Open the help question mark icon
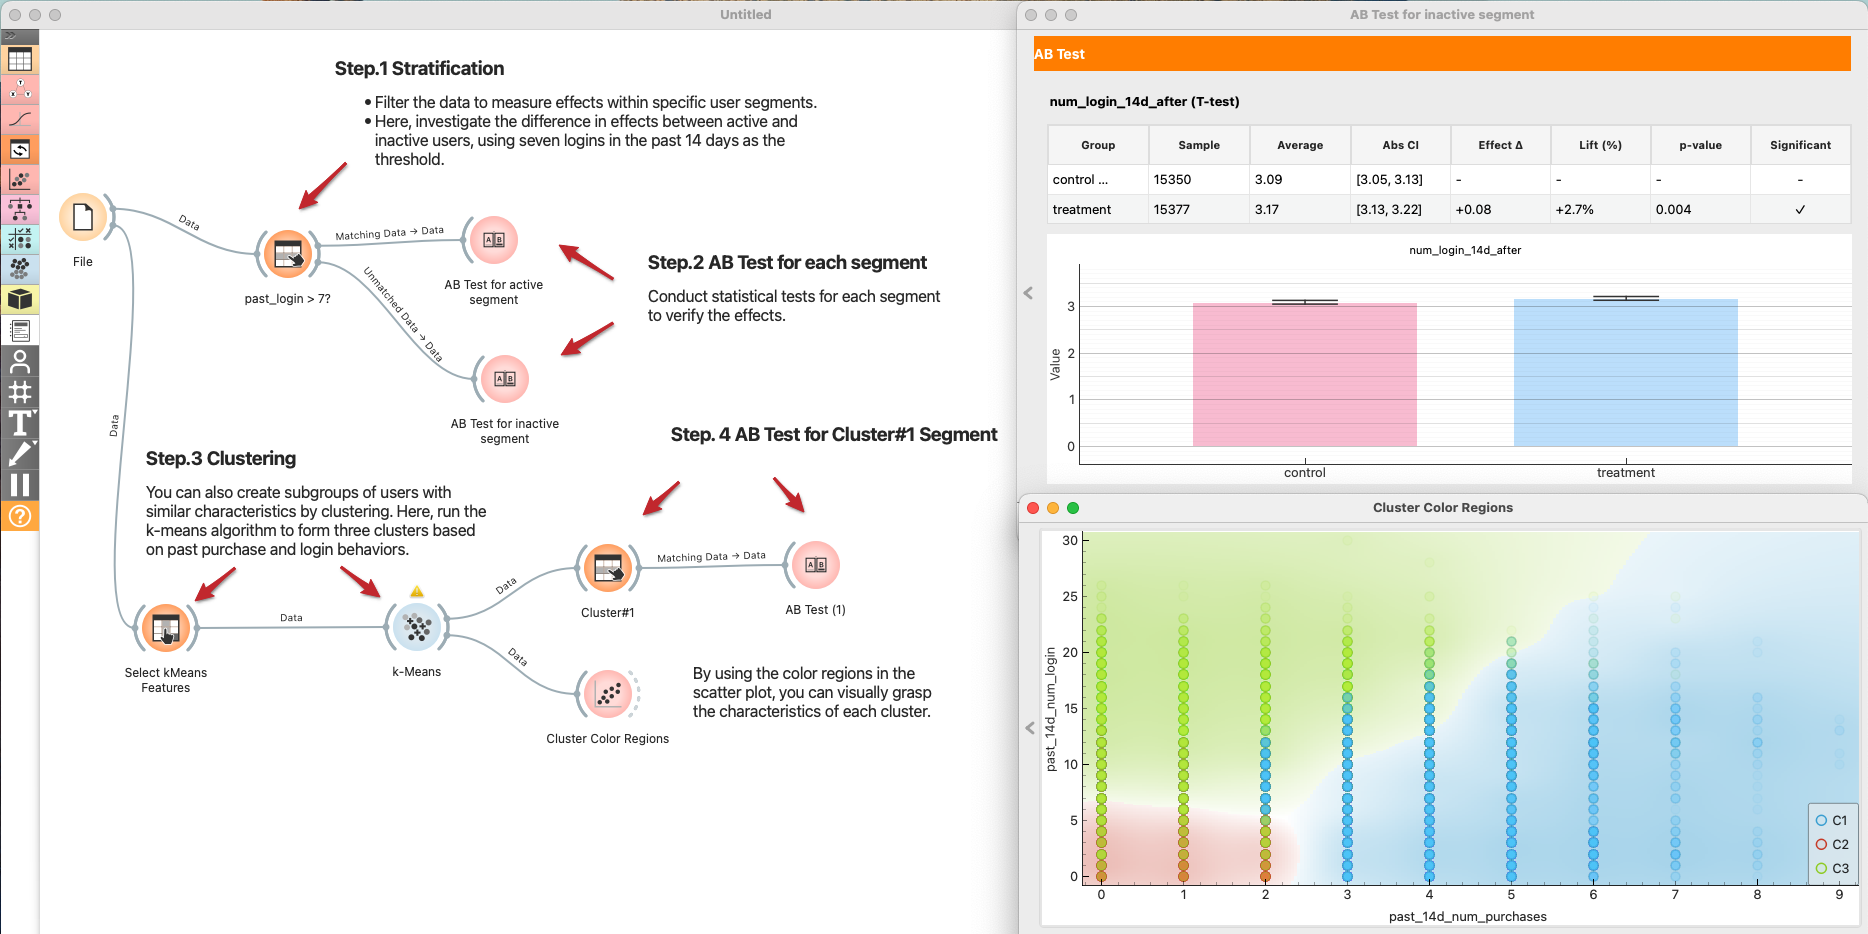Screen dimensions: 1868x934 click(x=20, y=516)
